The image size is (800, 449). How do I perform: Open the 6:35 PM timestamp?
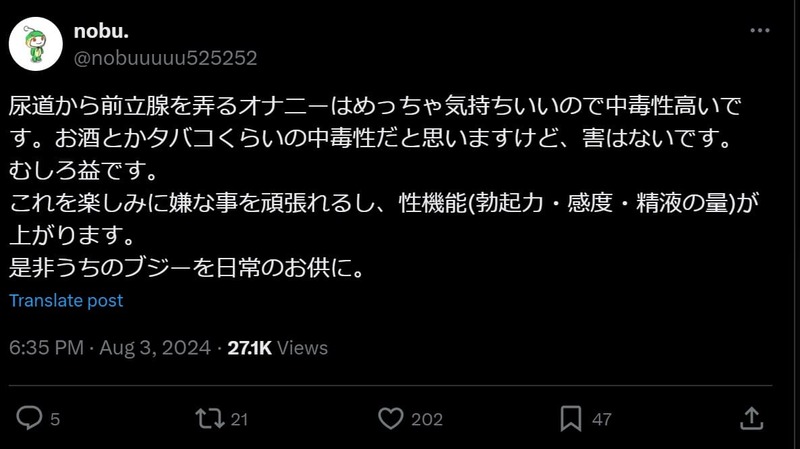coord(46,348)
